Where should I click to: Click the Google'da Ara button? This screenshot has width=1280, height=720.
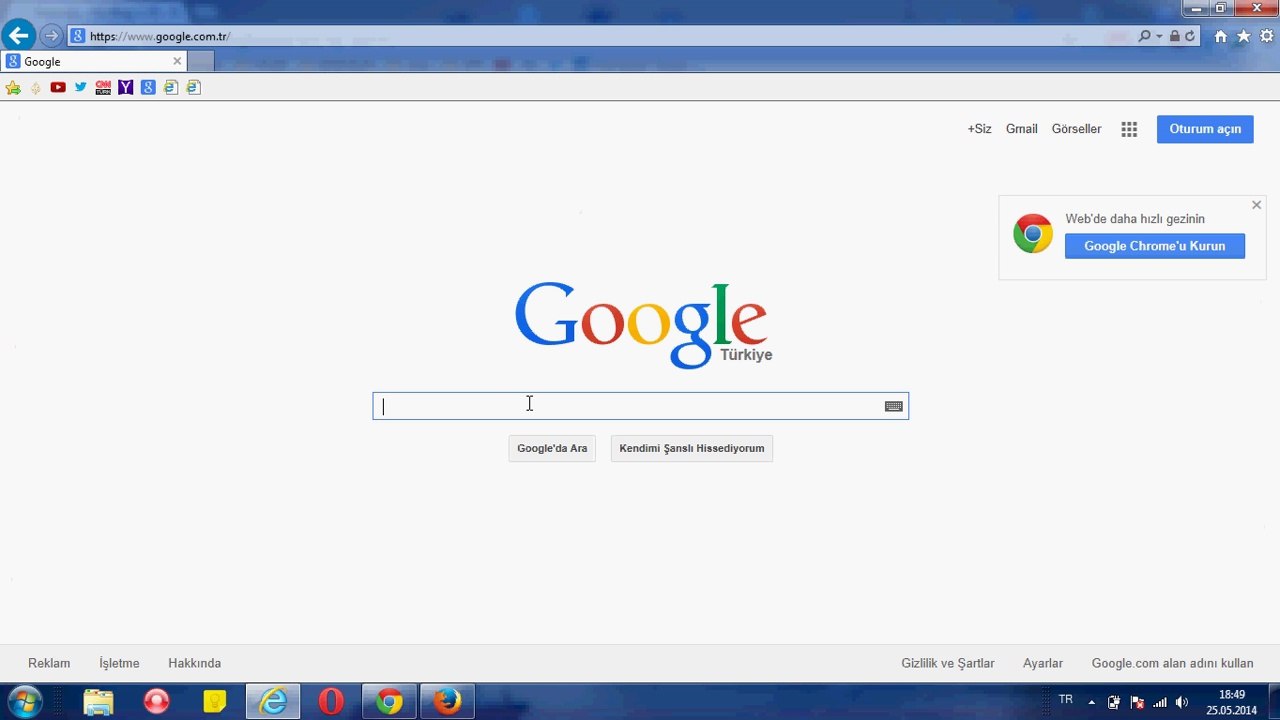click(552, 448)
